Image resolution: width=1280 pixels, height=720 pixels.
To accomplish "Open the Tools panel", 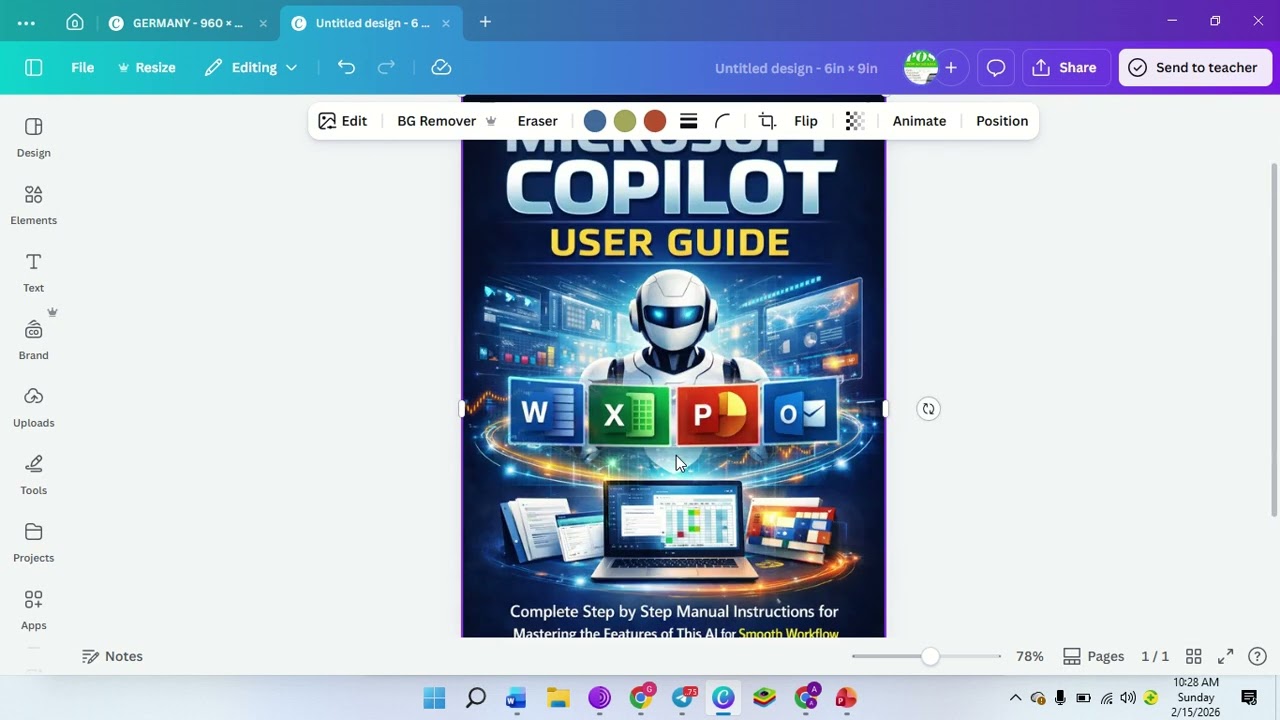I will [x=33, y=475].
